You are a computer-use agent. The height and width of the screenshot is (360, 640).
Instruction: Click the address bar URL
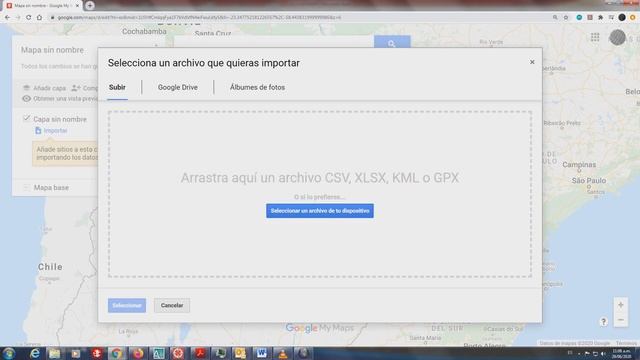(199, 18)
